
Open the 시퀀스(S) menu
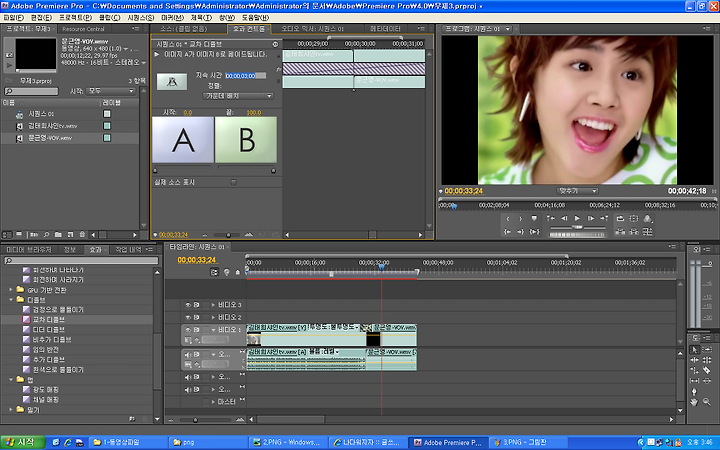click(141, 17)
